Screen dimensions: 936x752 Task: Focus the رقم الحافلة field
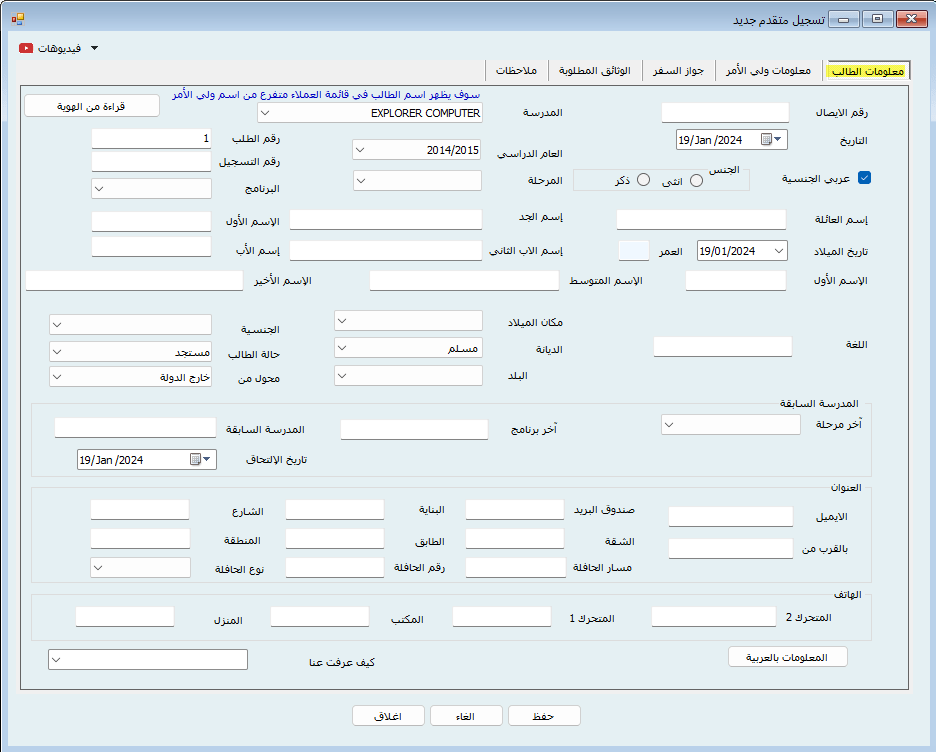335,568
